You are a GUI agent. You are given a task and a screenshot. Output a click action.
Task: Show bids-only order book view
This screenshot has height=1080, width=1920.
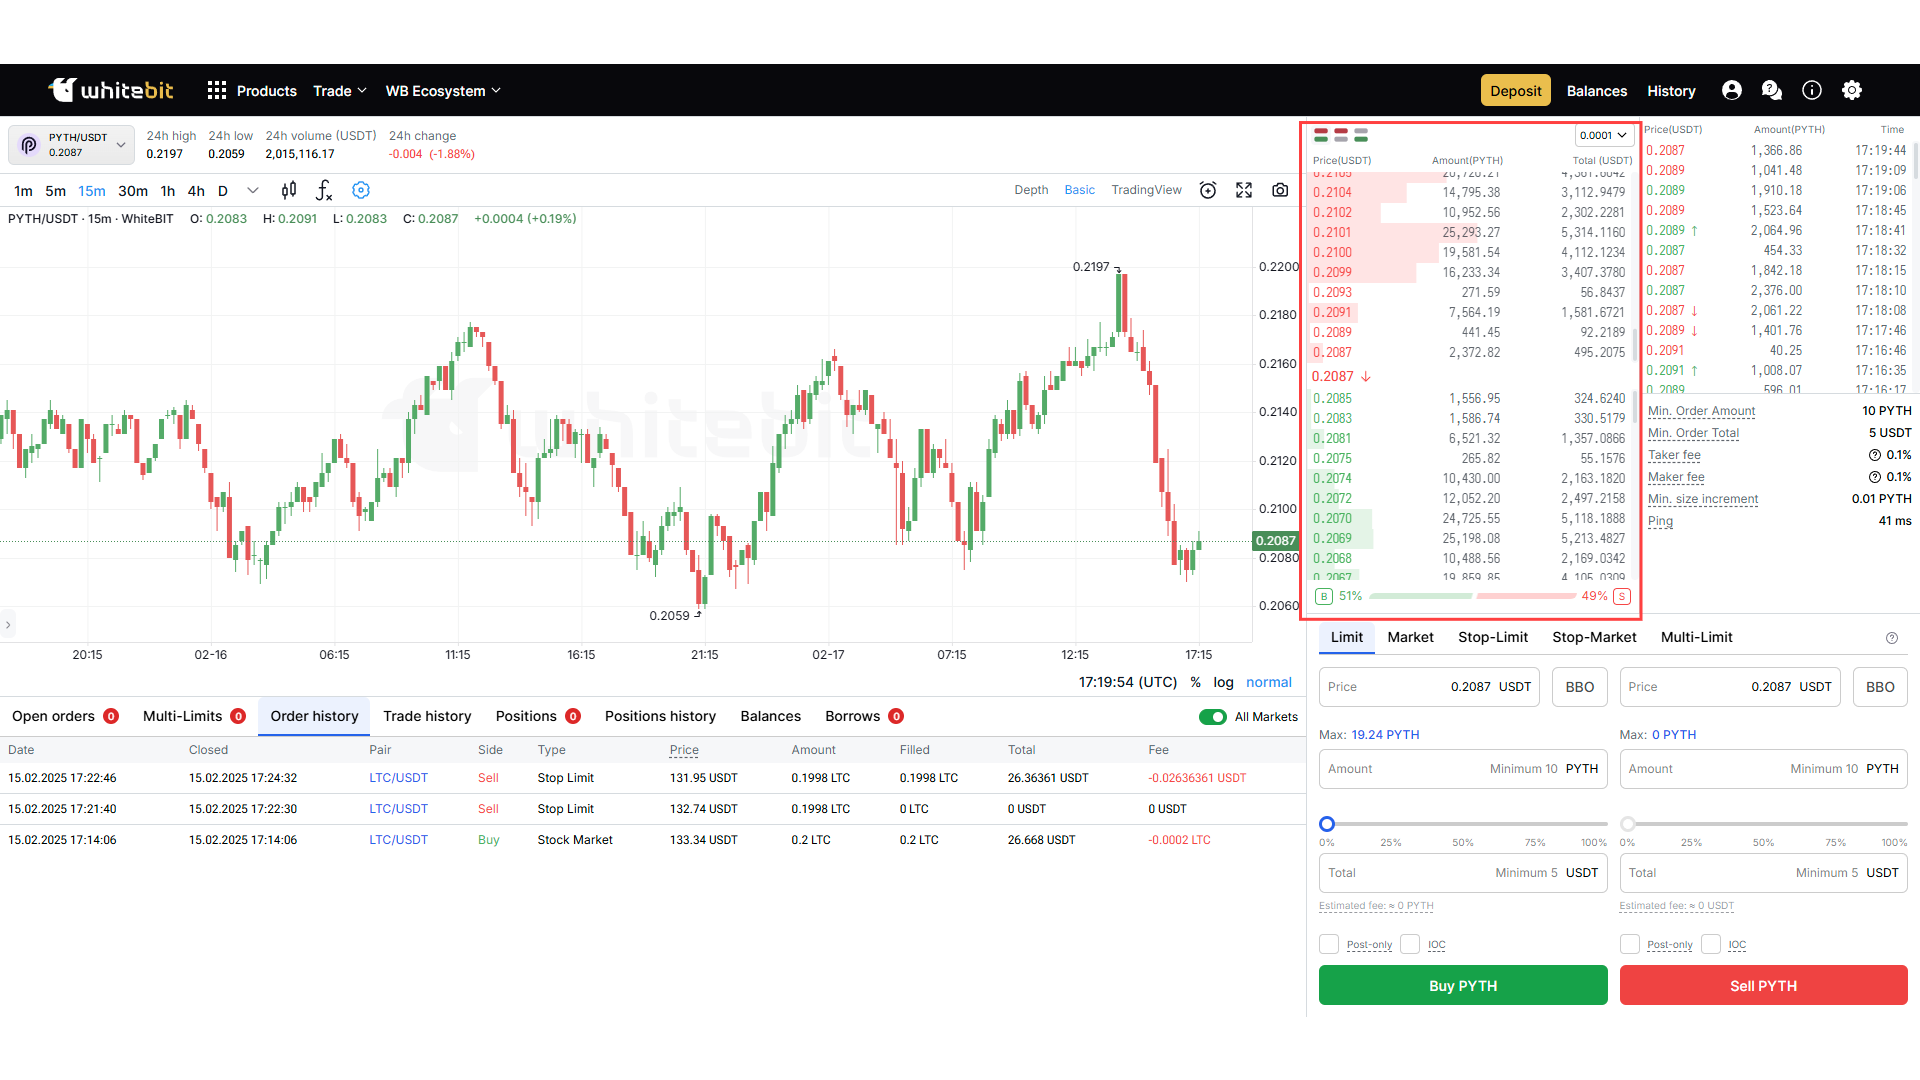click(x=1361, y=135)
